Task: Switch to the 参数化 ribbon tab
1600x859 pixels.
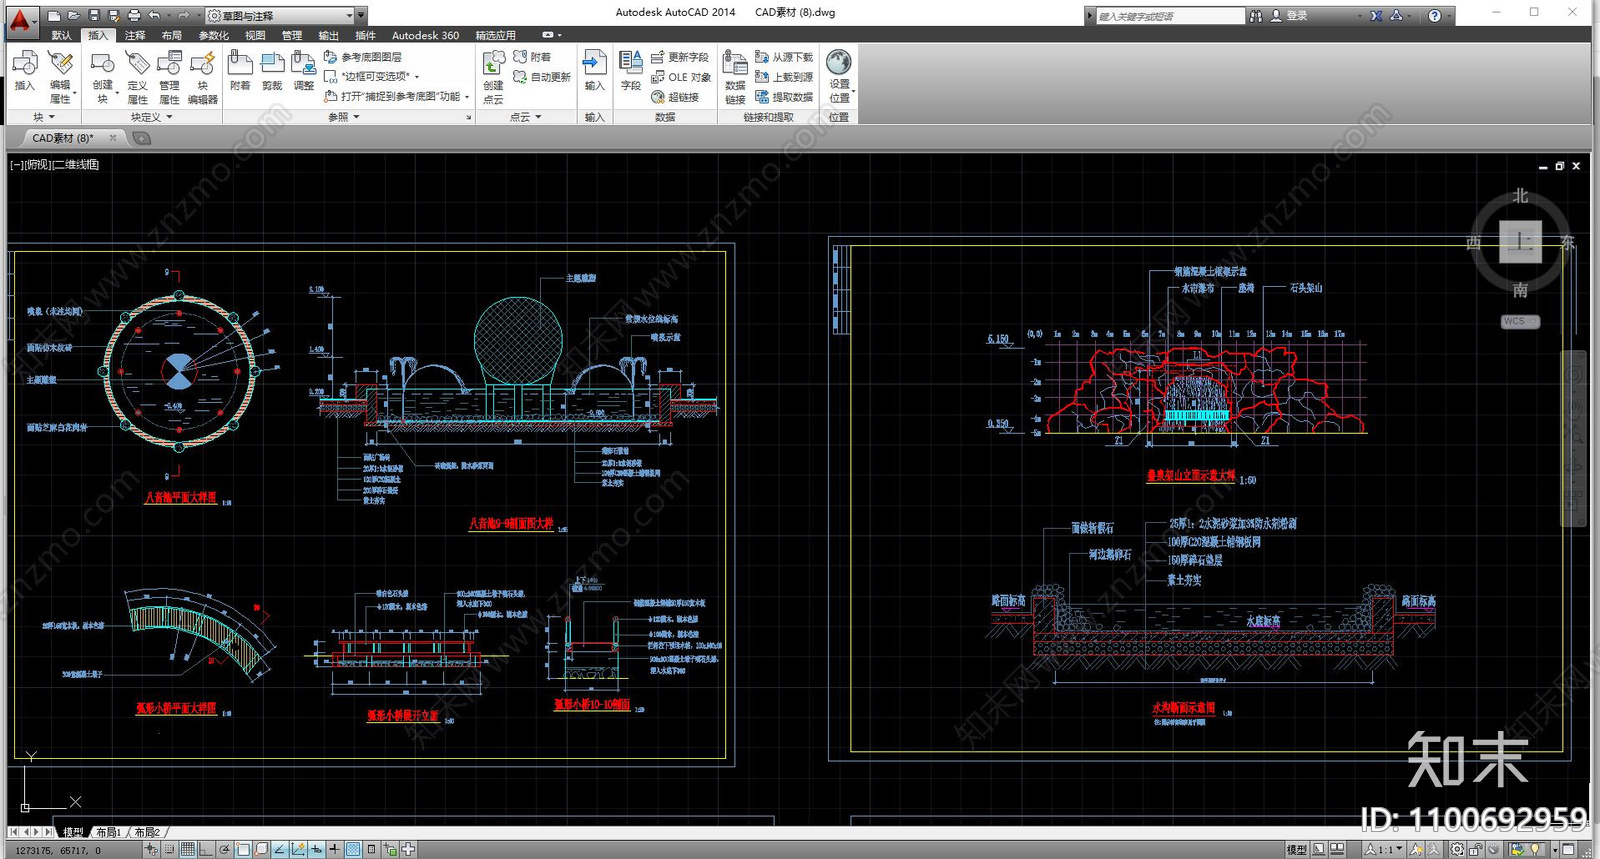Action: (x=213, y=35)
